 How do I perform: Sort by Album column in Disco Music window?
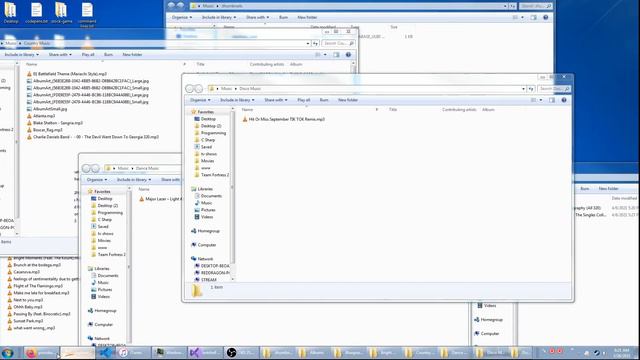pyautogui.click(x=488, y=110)
